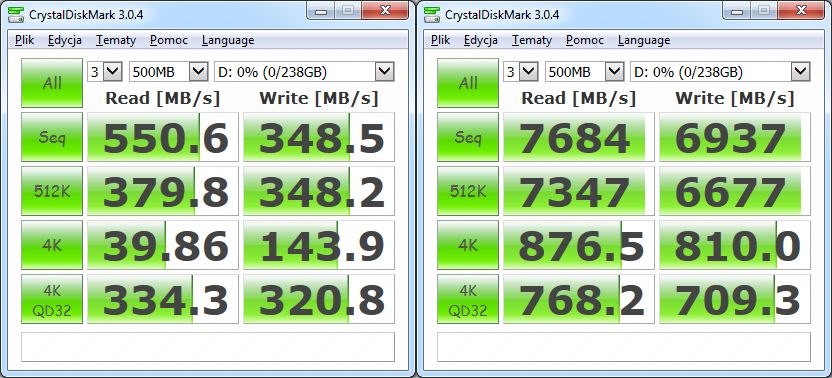Click the 379.8 512K read result
The image size is (832, 378).
[x=163, y=191]
